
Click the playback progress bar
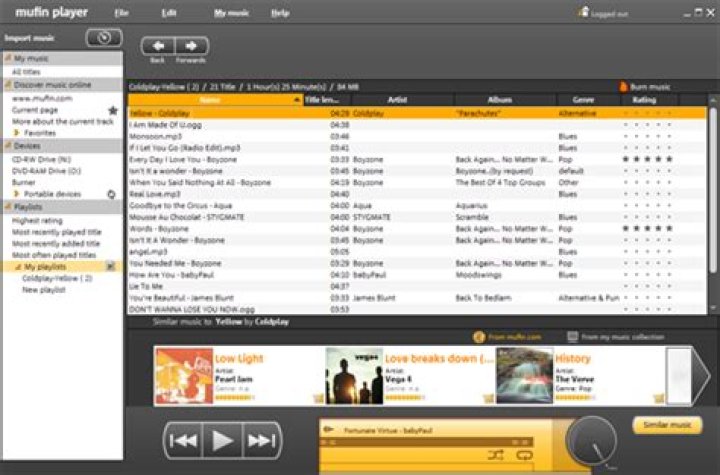(x=426, y=442)
